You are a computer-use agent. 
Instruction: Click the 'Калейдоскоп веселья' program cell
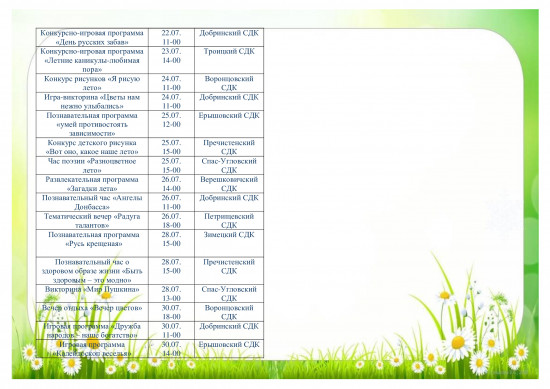pos(92,349)
